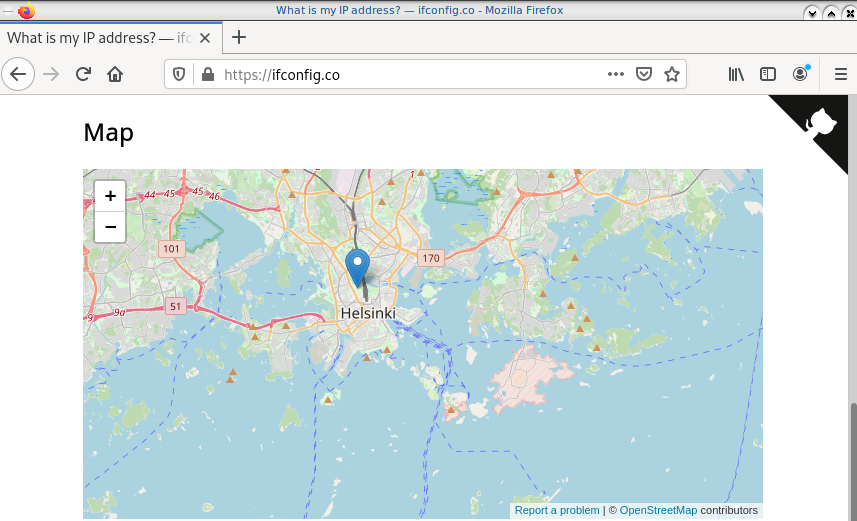Save page to Pocket
The height and width of the screenshot is (521, 857).
point(644,74)
